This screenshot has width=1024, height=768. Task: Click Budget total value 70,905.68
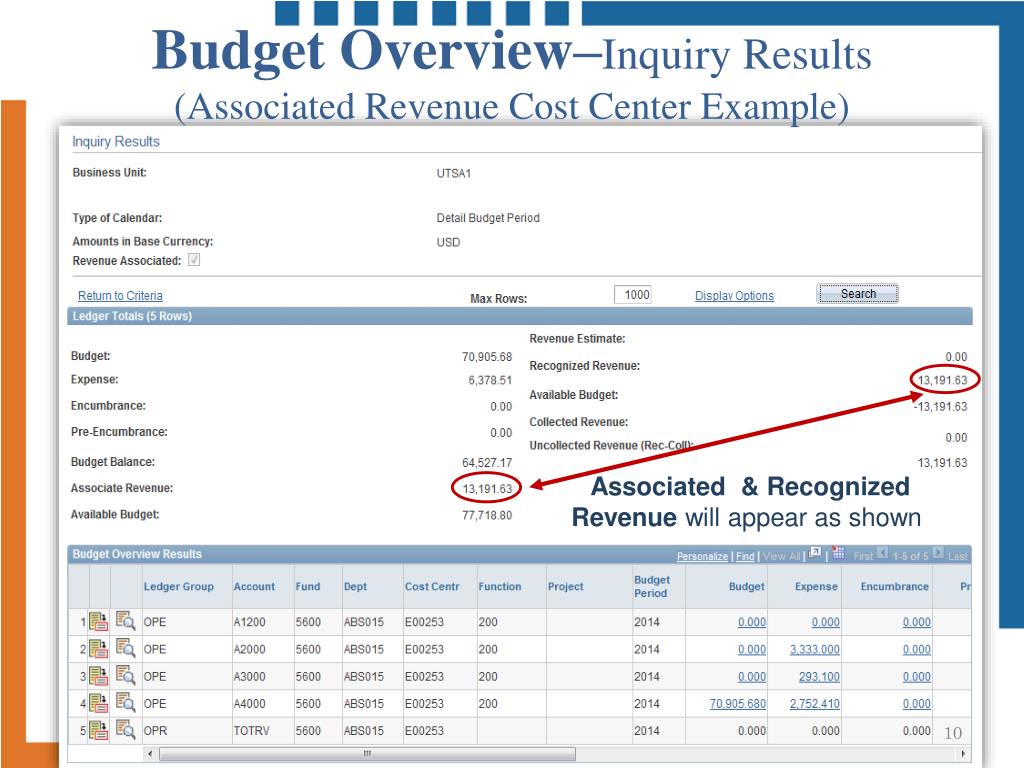(487, 357)
